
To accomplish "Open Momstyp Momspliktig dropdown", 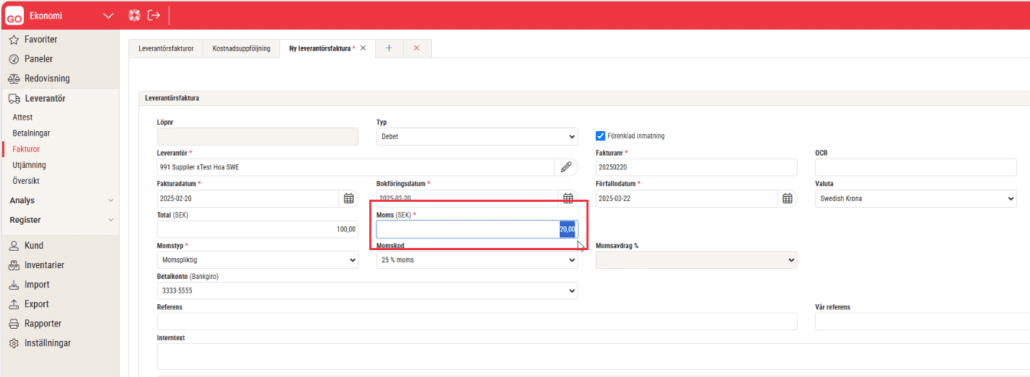I will click(258, 260).
